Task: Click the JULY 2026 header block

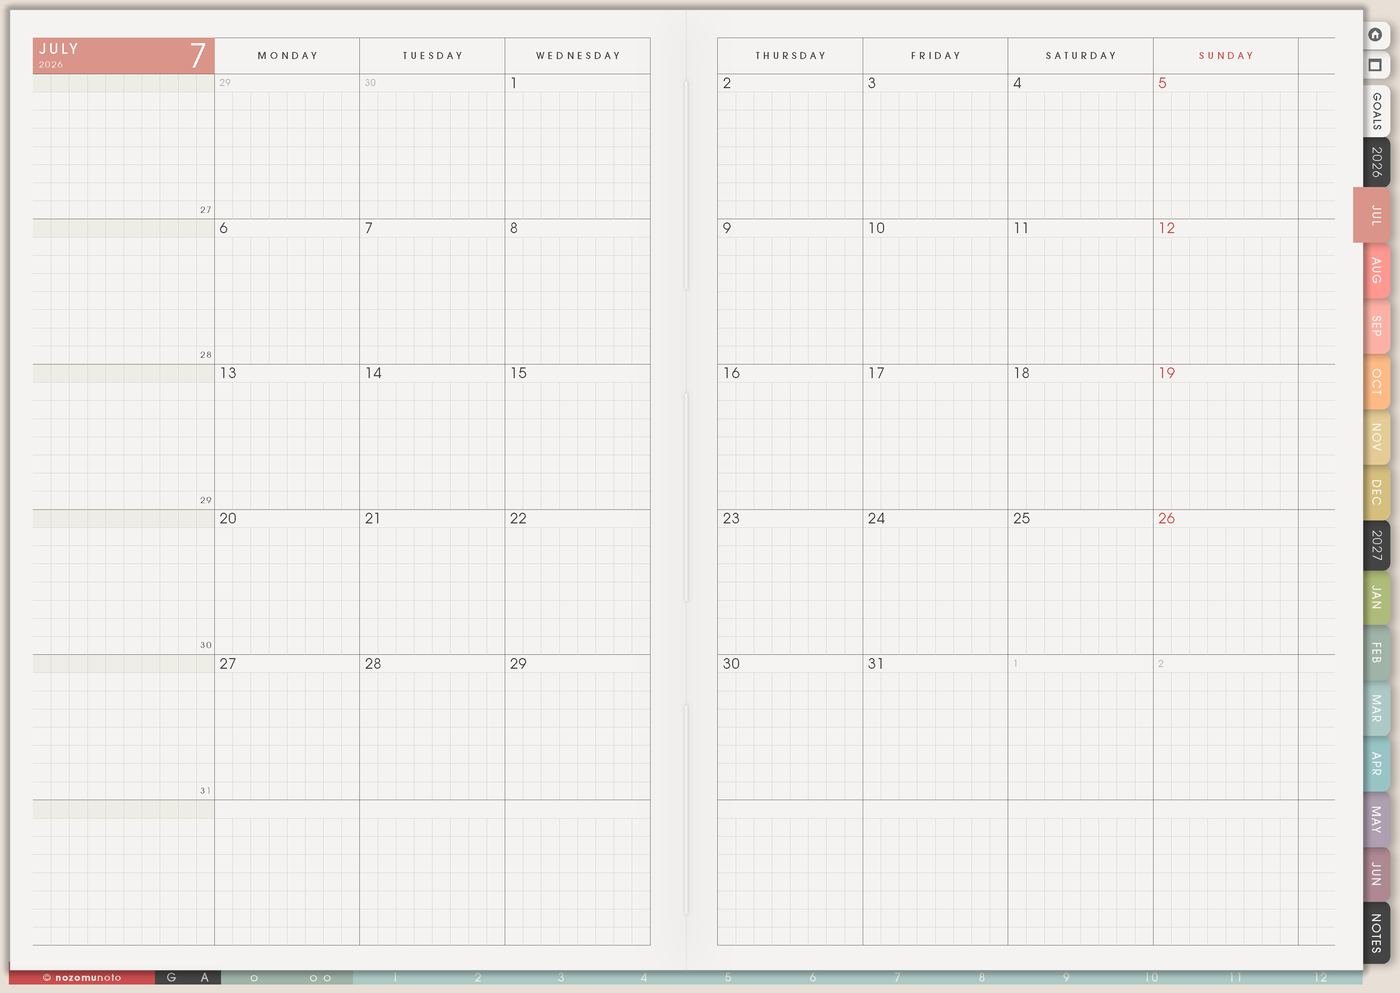Action: 124,56
